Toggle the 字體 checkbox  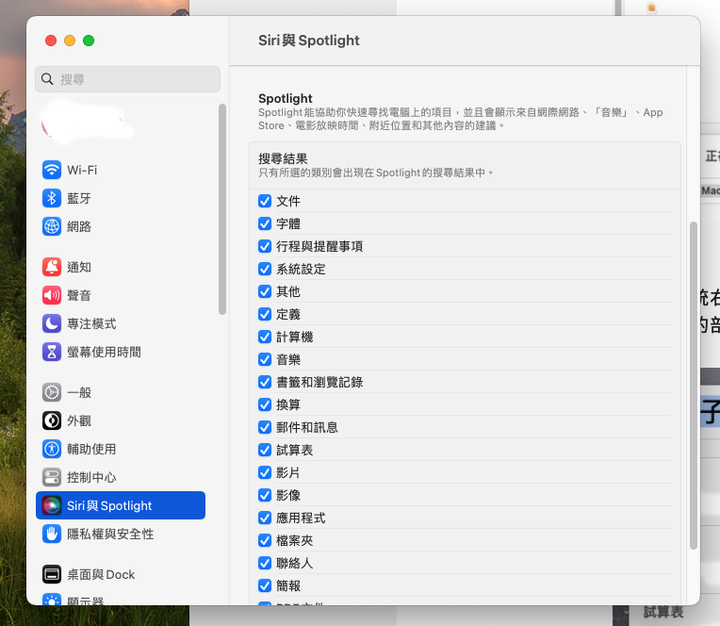(x=264, y=224)
